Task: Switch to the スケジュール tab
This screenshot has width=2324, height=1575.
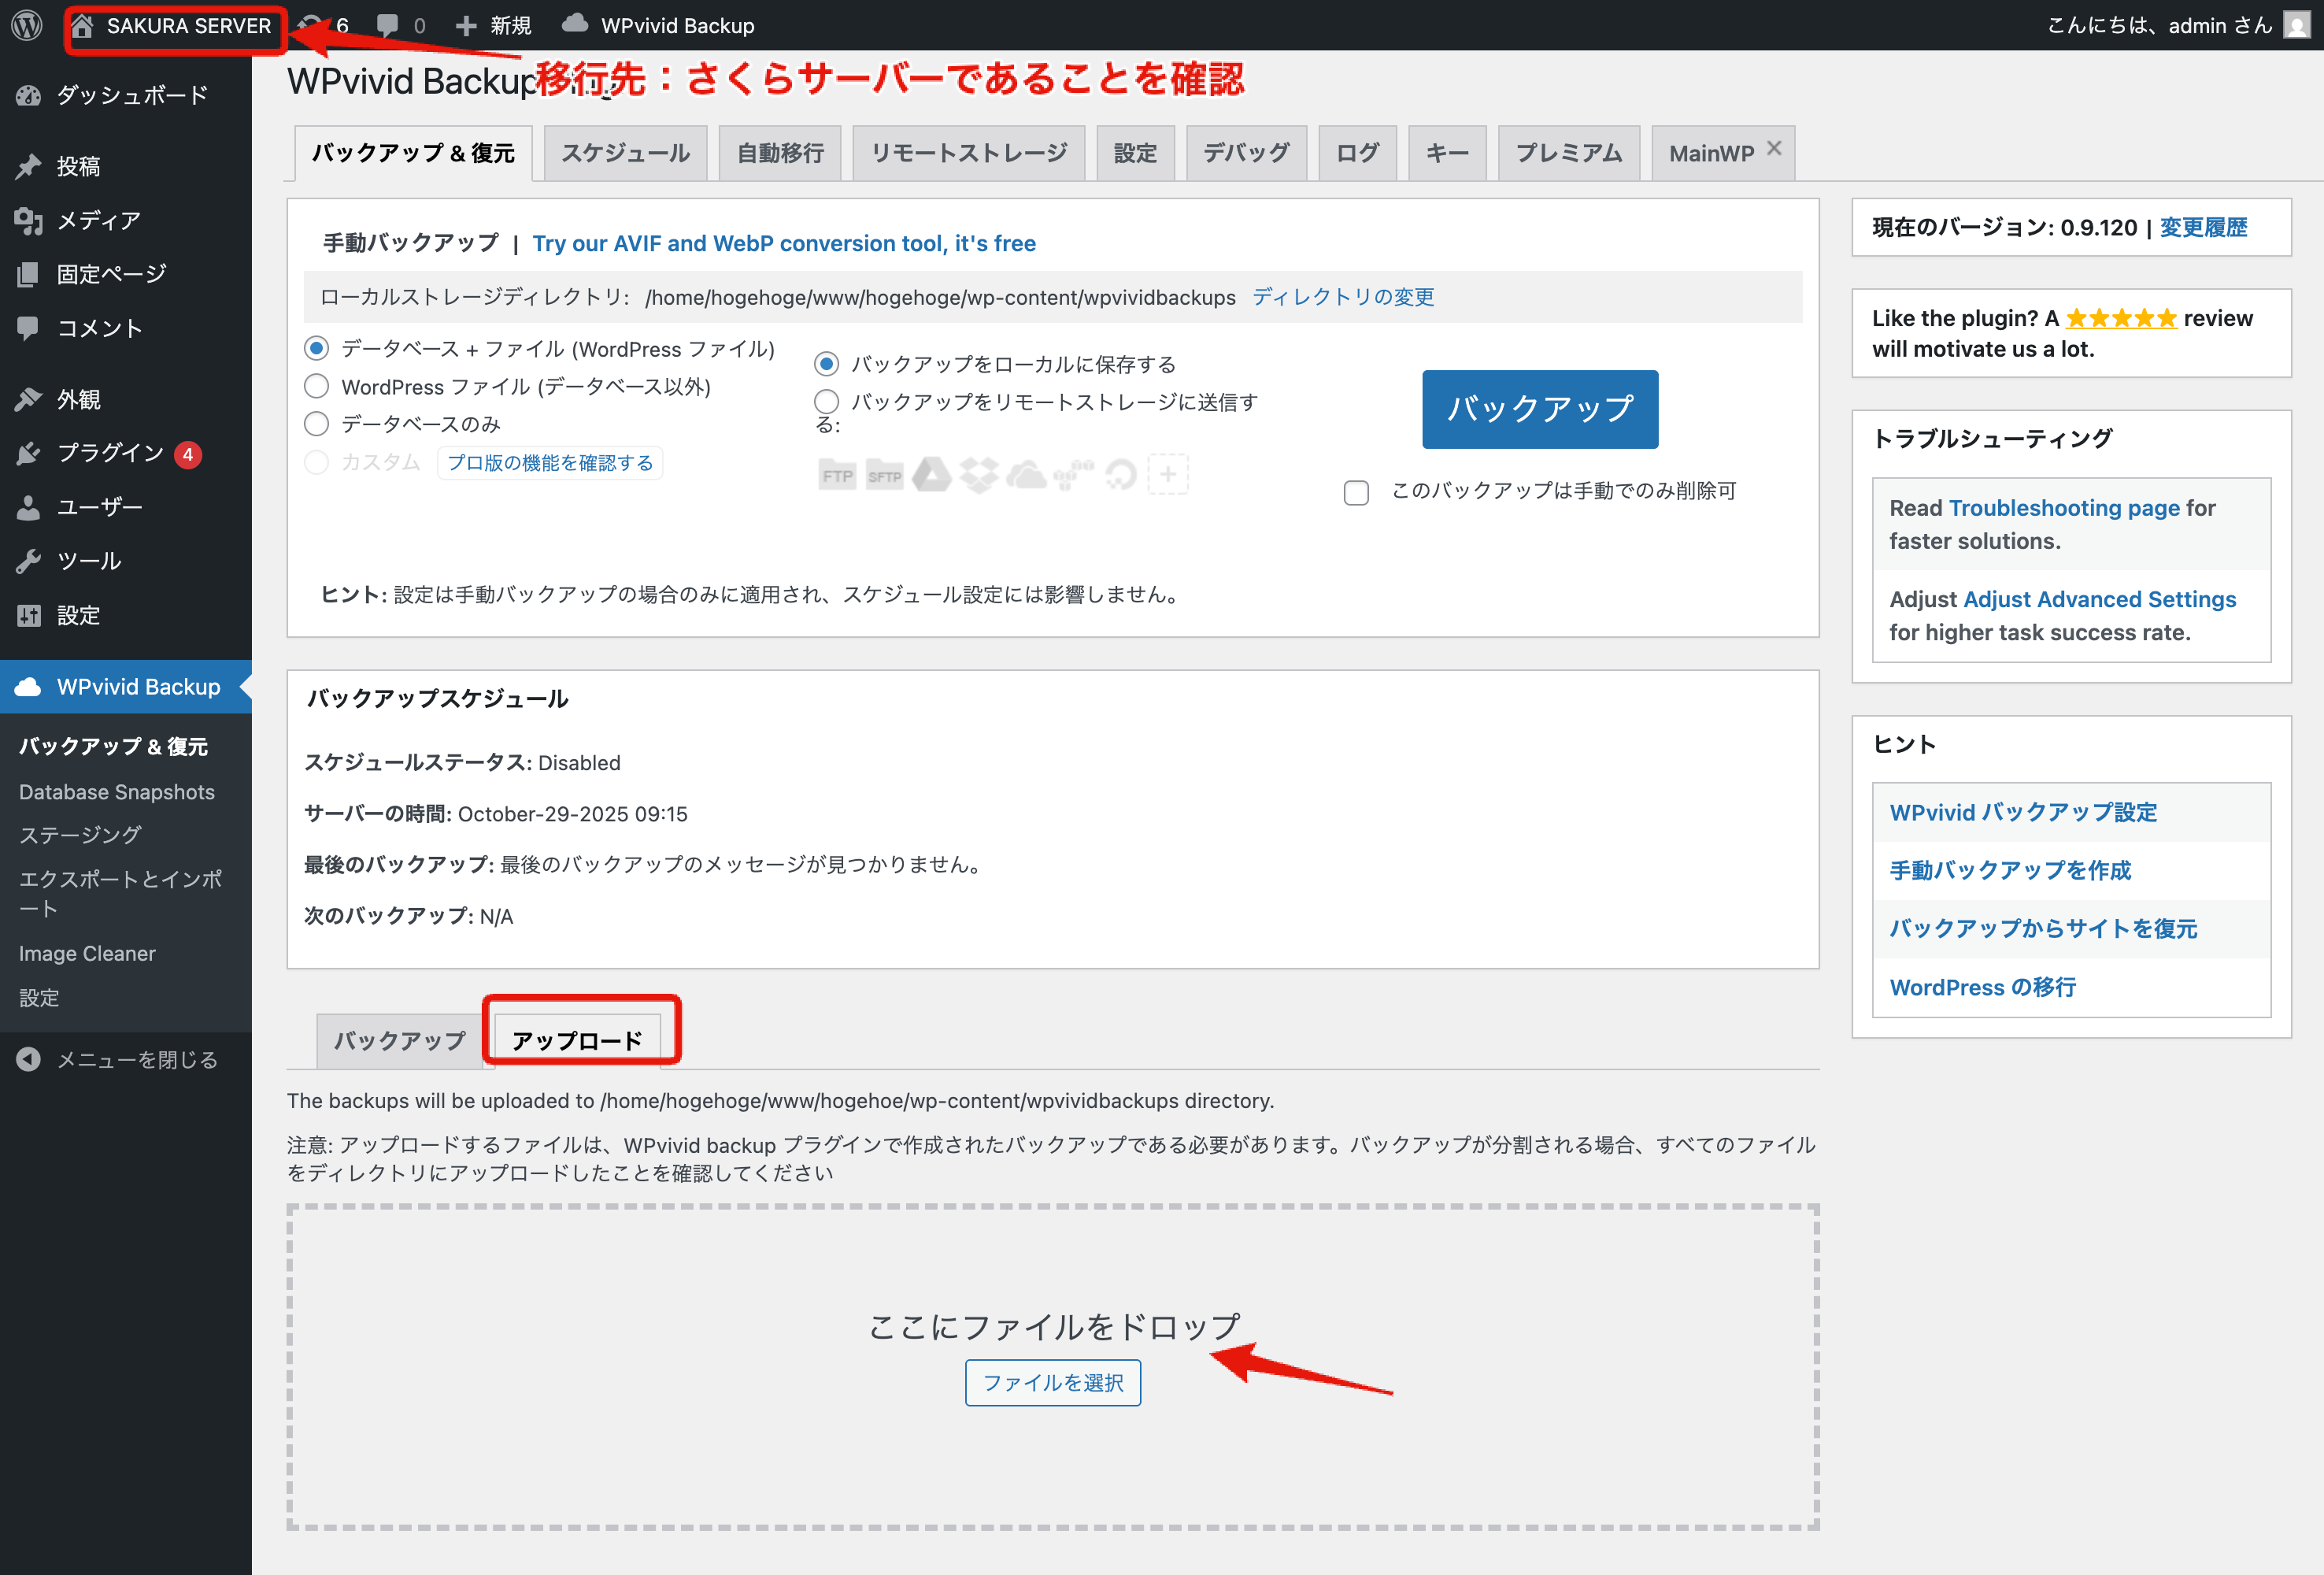Action: tap(625, 153)
